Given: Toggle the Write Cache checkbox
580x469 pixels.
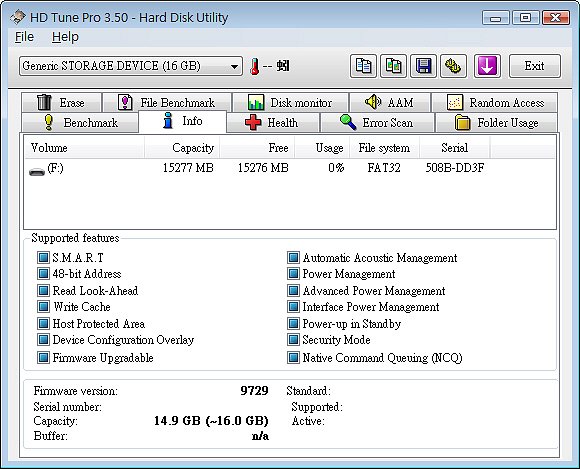Looking at the screenshot, I should 43,307.
